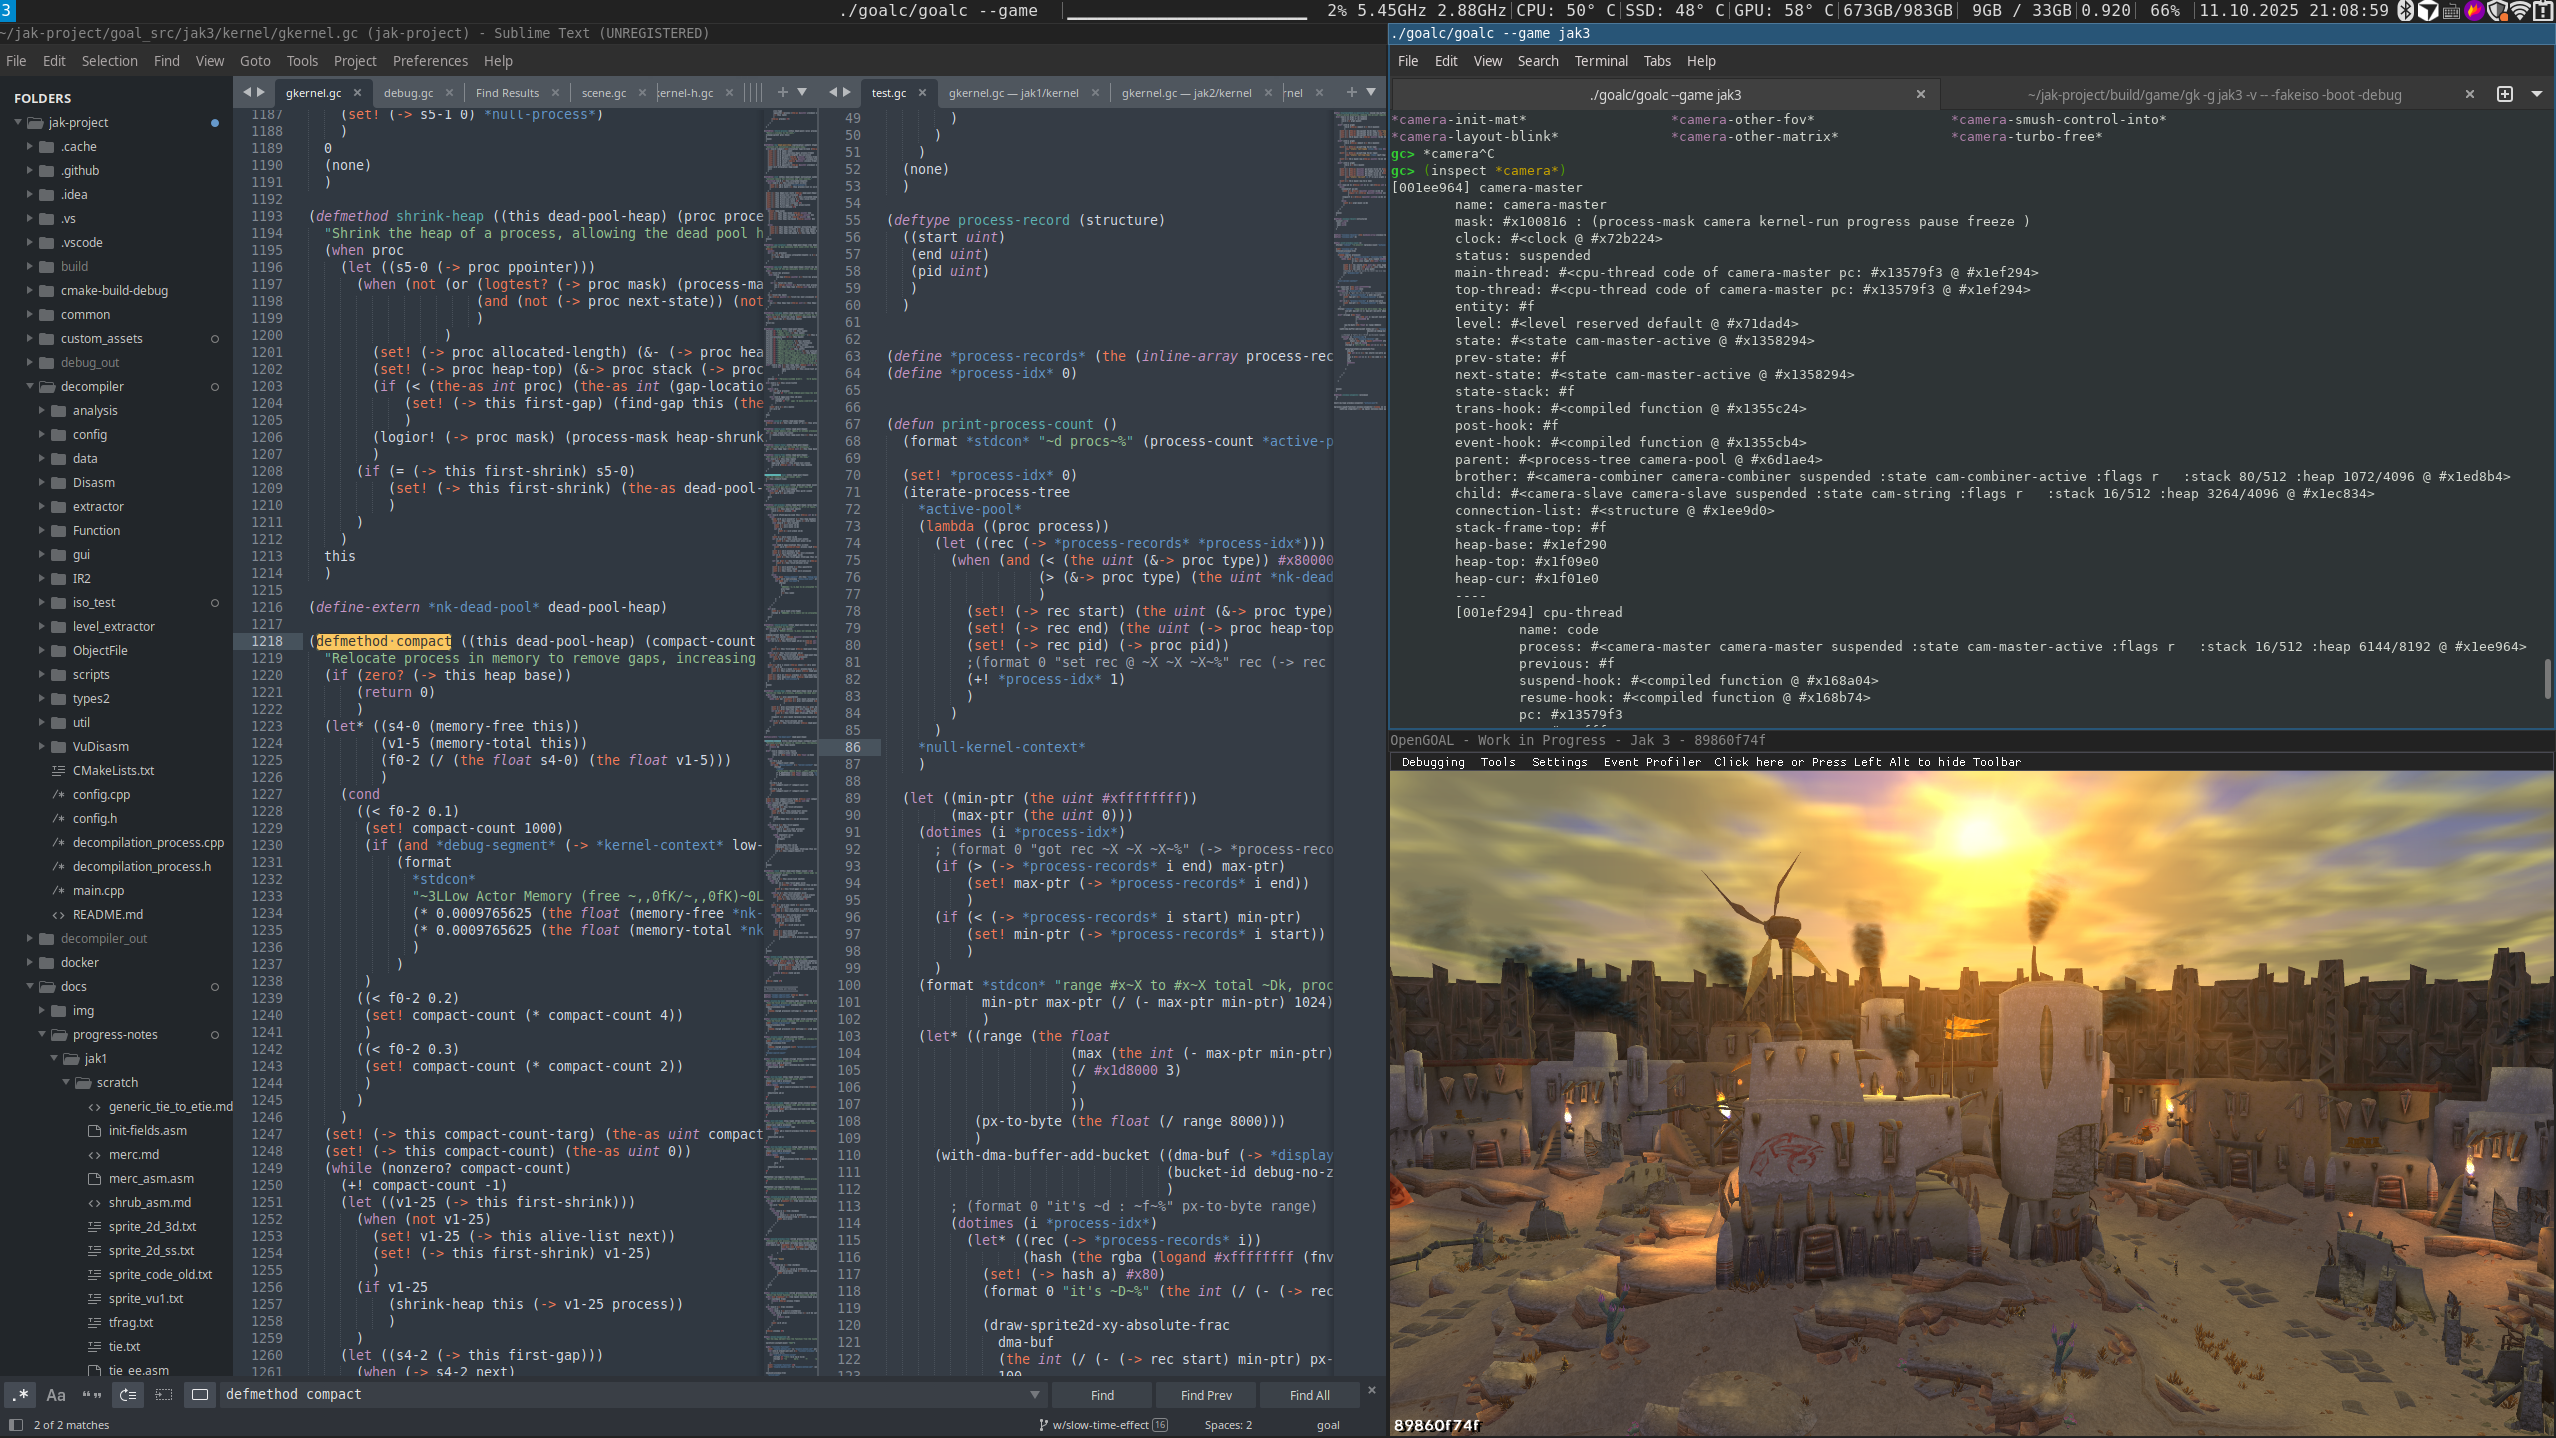The width and height of the screenshot is (2556, 1438).
Task: Open the search history dropdown in the find bar
Action: 1035,1394
